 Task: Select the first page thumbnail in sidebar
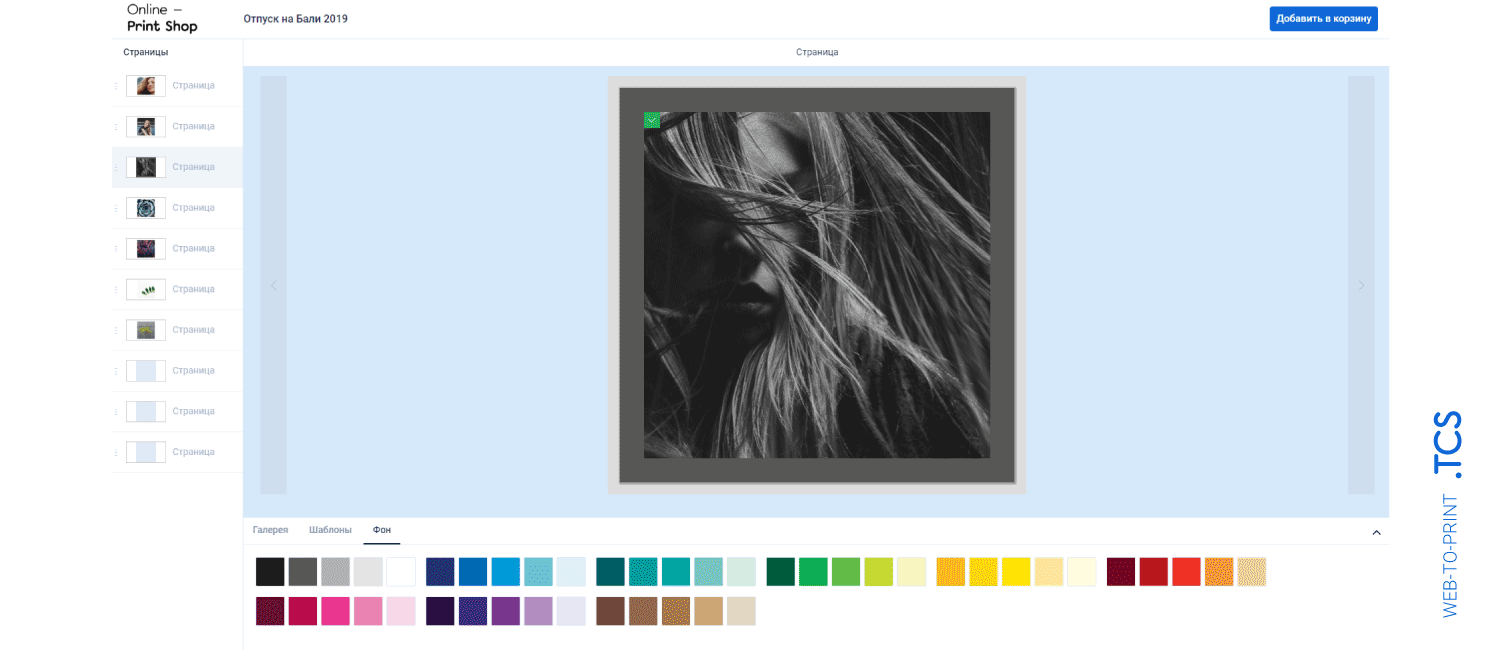(146, 86)
